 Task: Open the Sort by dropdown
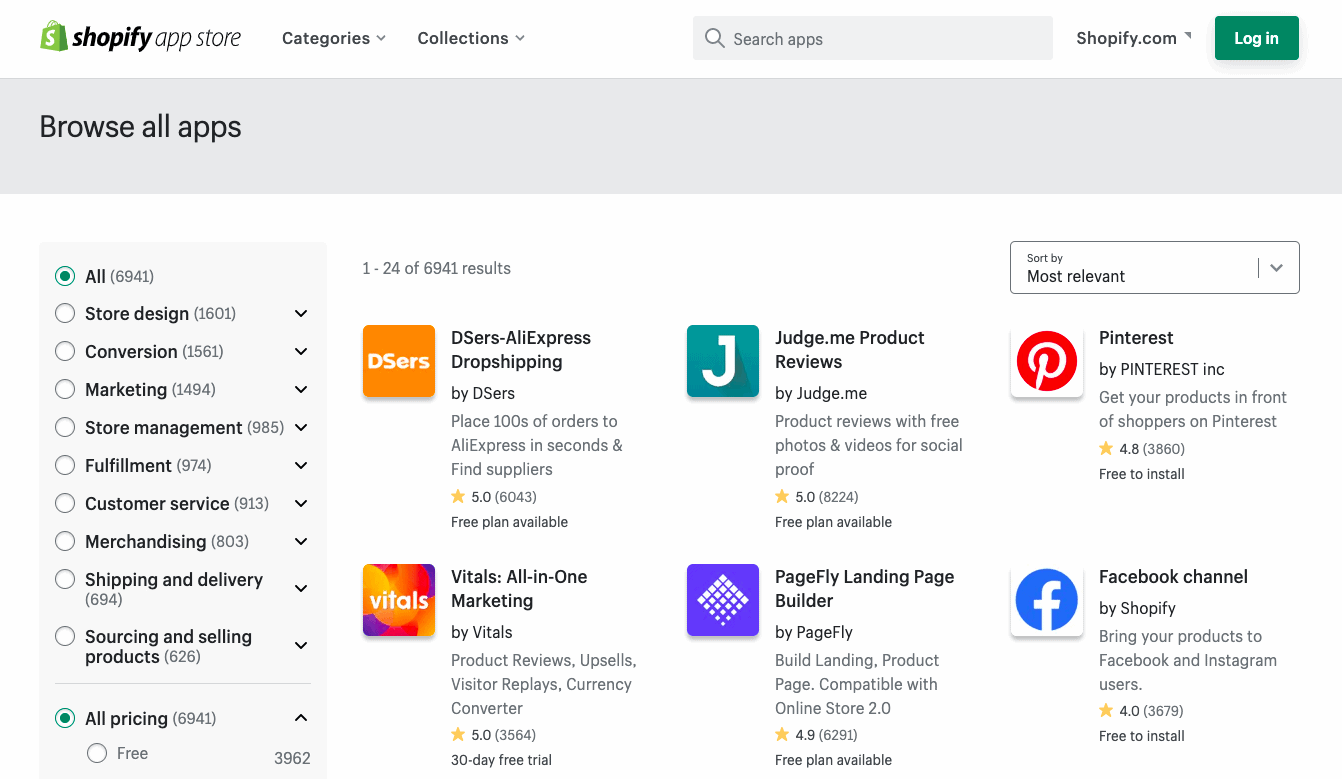point(1154,267)
